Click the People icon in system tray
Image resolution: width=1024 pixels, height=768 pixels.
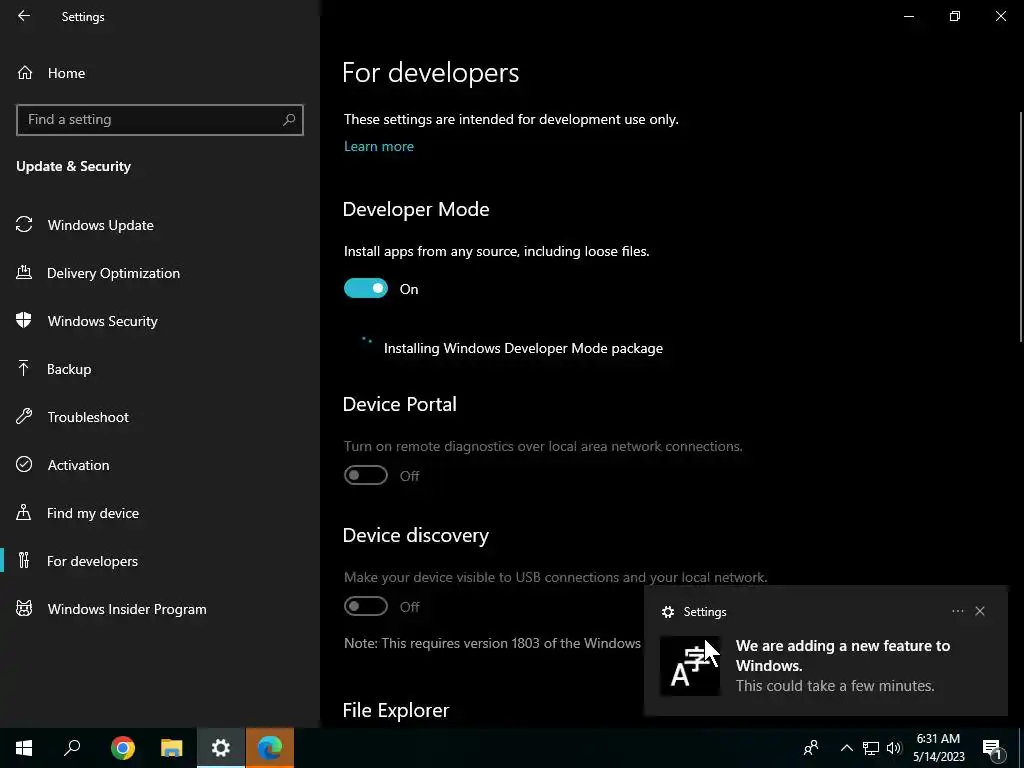pyautogui.click(x=811, y=748)
